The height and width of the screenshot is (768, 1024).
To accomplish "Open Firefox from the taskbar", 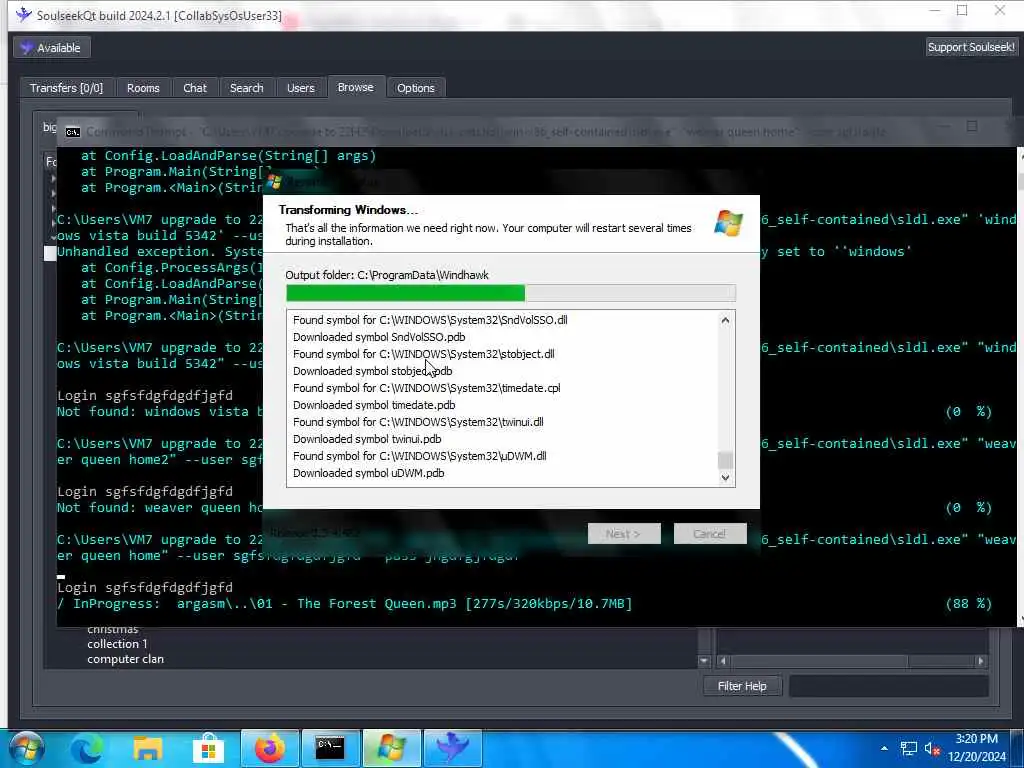I will pos(270,748).
